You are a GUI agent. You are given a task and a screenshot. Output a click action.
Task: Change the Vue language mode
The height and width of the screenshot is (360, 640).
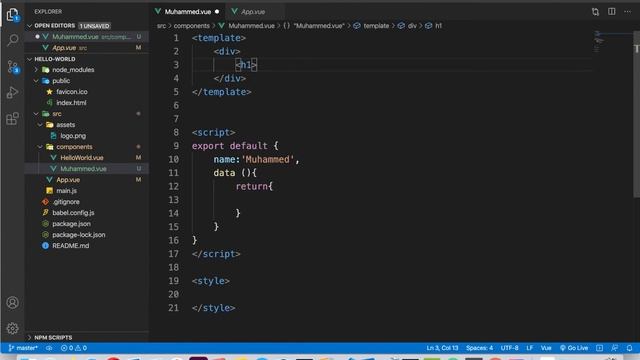546,348
